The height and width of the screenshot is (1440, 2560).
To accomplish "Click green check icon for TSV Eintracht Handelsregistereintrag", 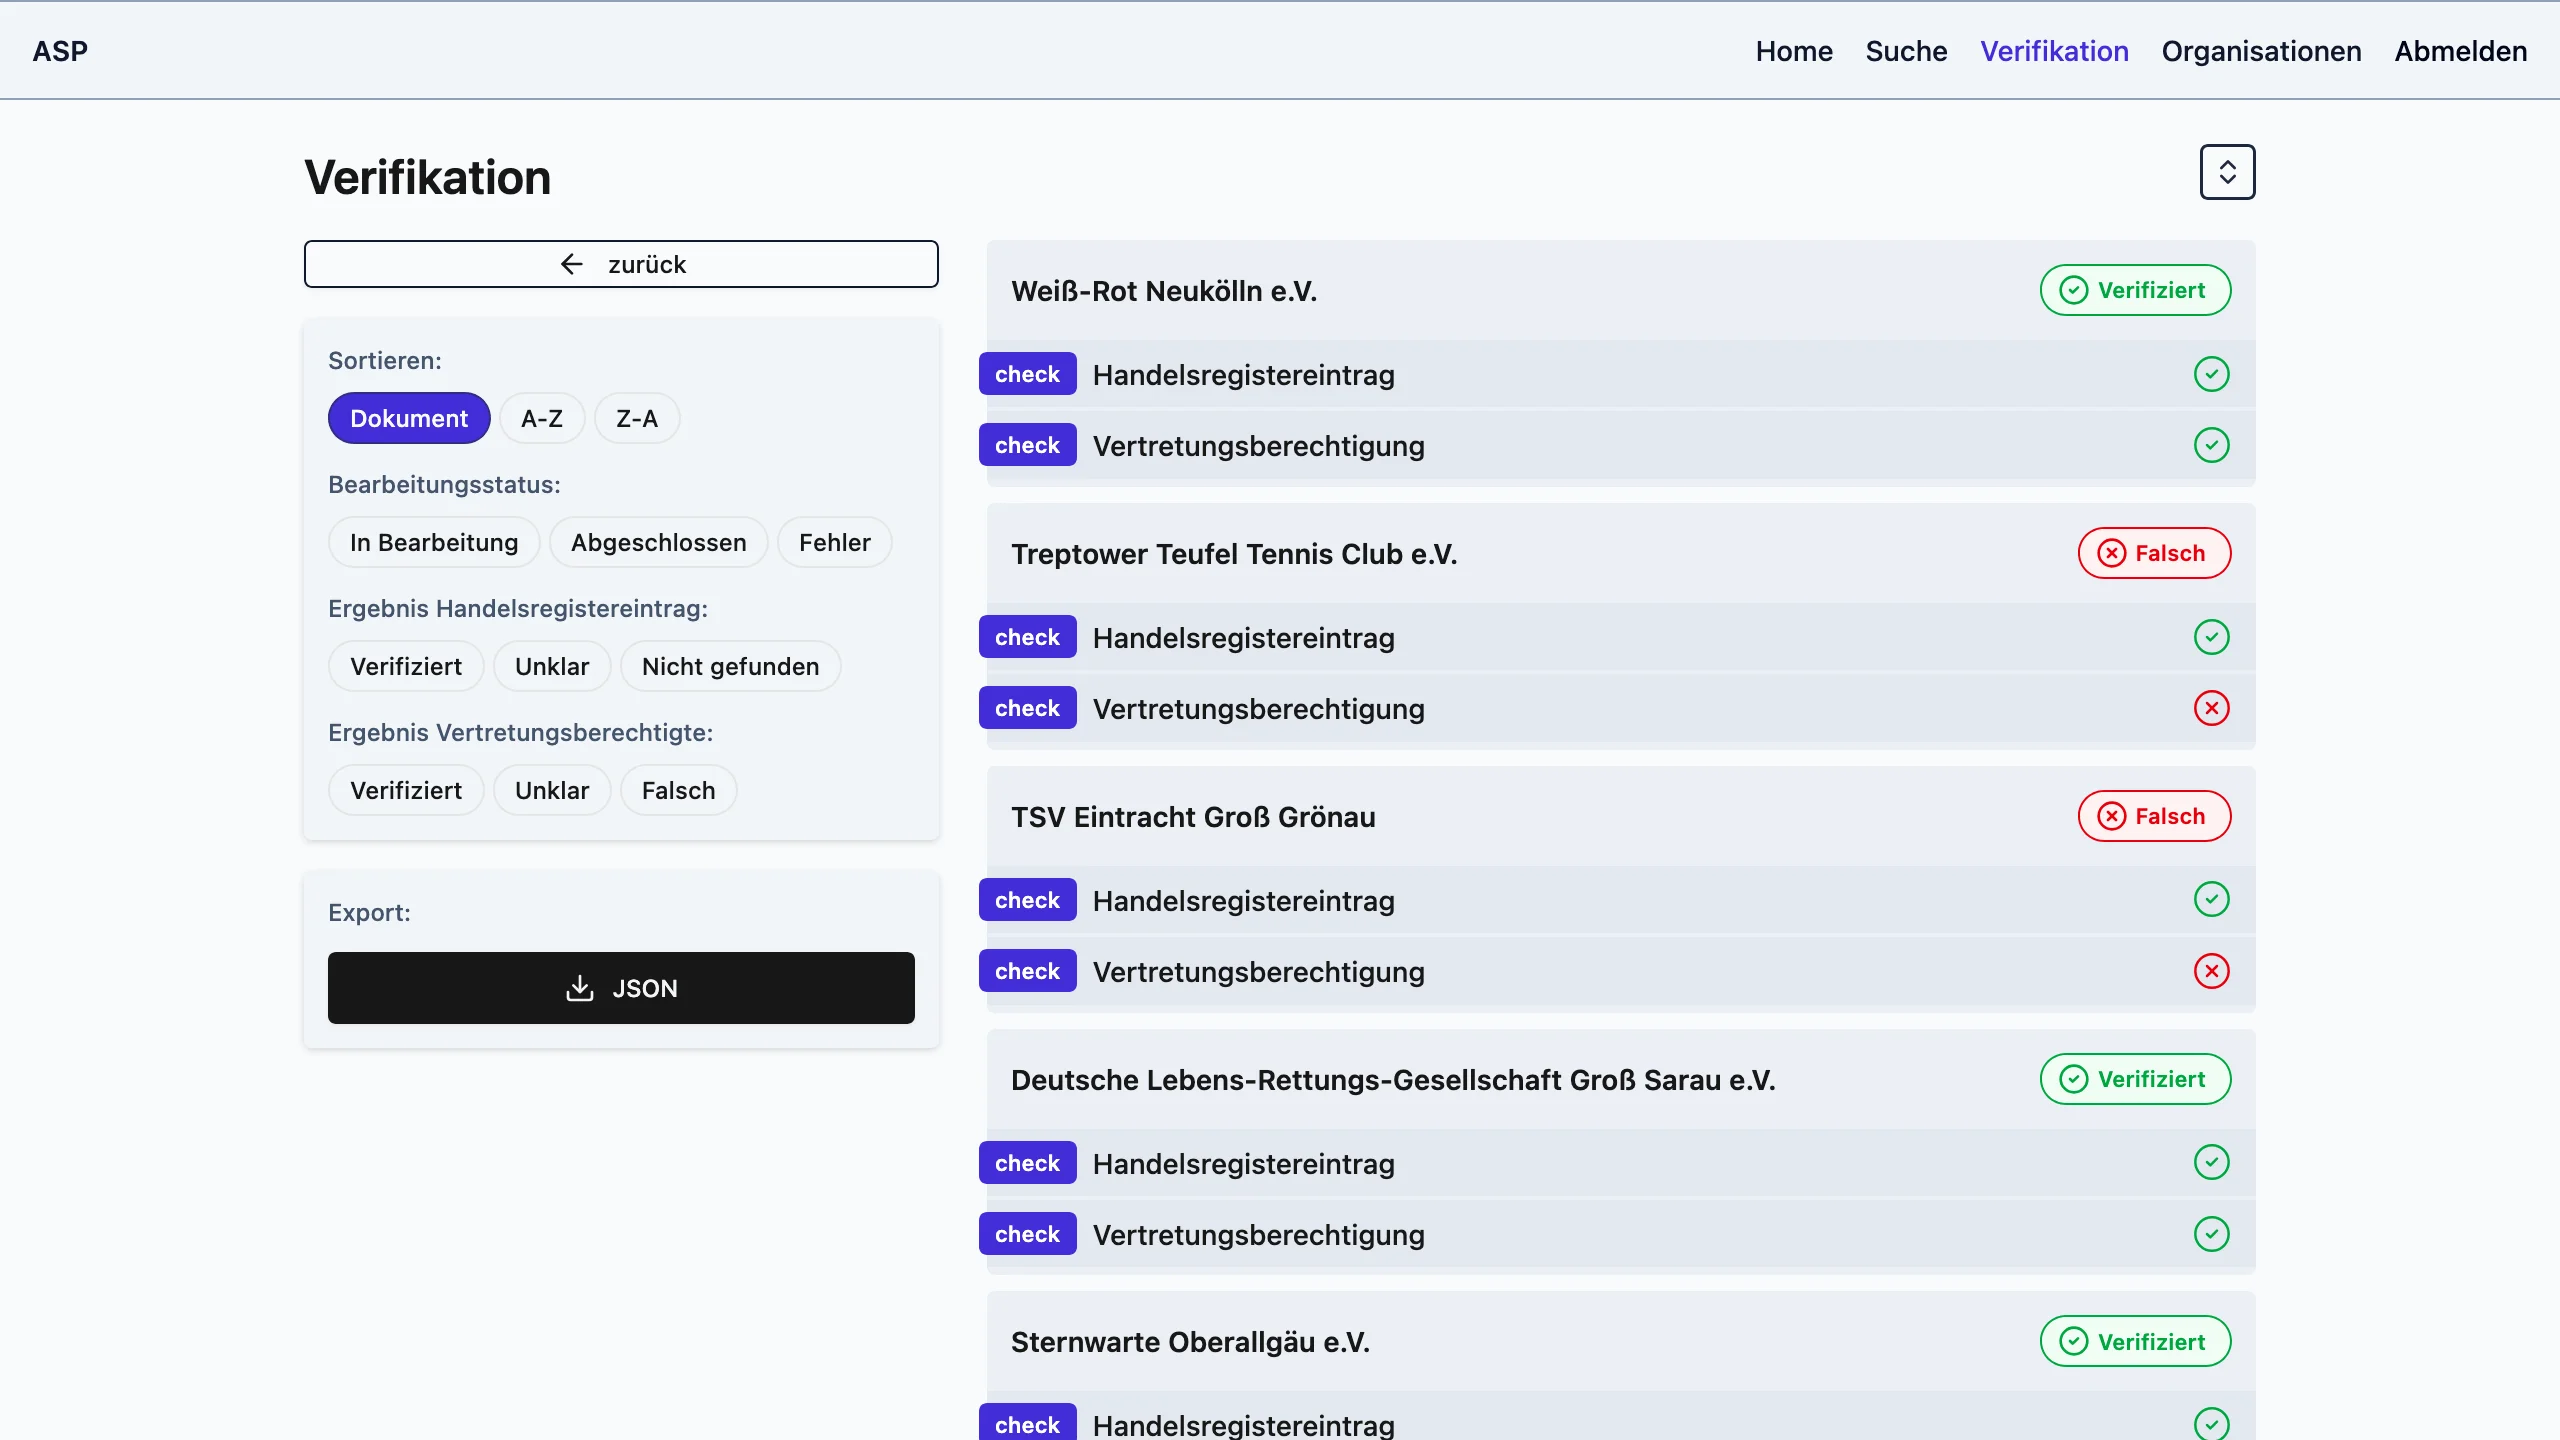I will [x=2211, y=900].
